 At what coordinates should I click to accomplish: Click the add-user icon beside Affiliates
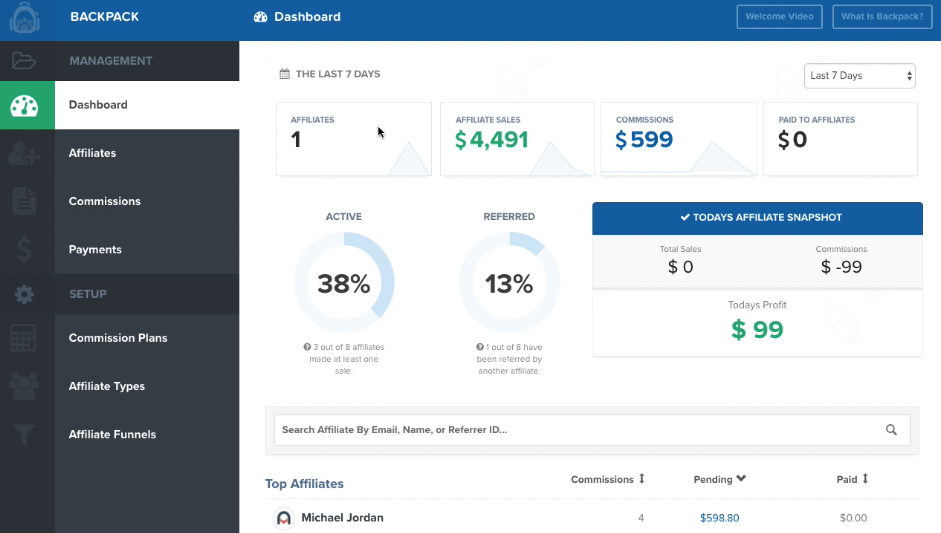pyautogui.click(x=24, y=154)
